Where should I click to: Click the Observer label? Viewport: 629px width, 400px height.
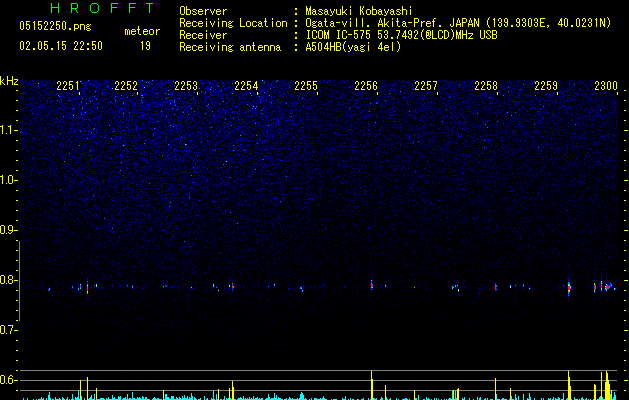click(x=203, y=11)
